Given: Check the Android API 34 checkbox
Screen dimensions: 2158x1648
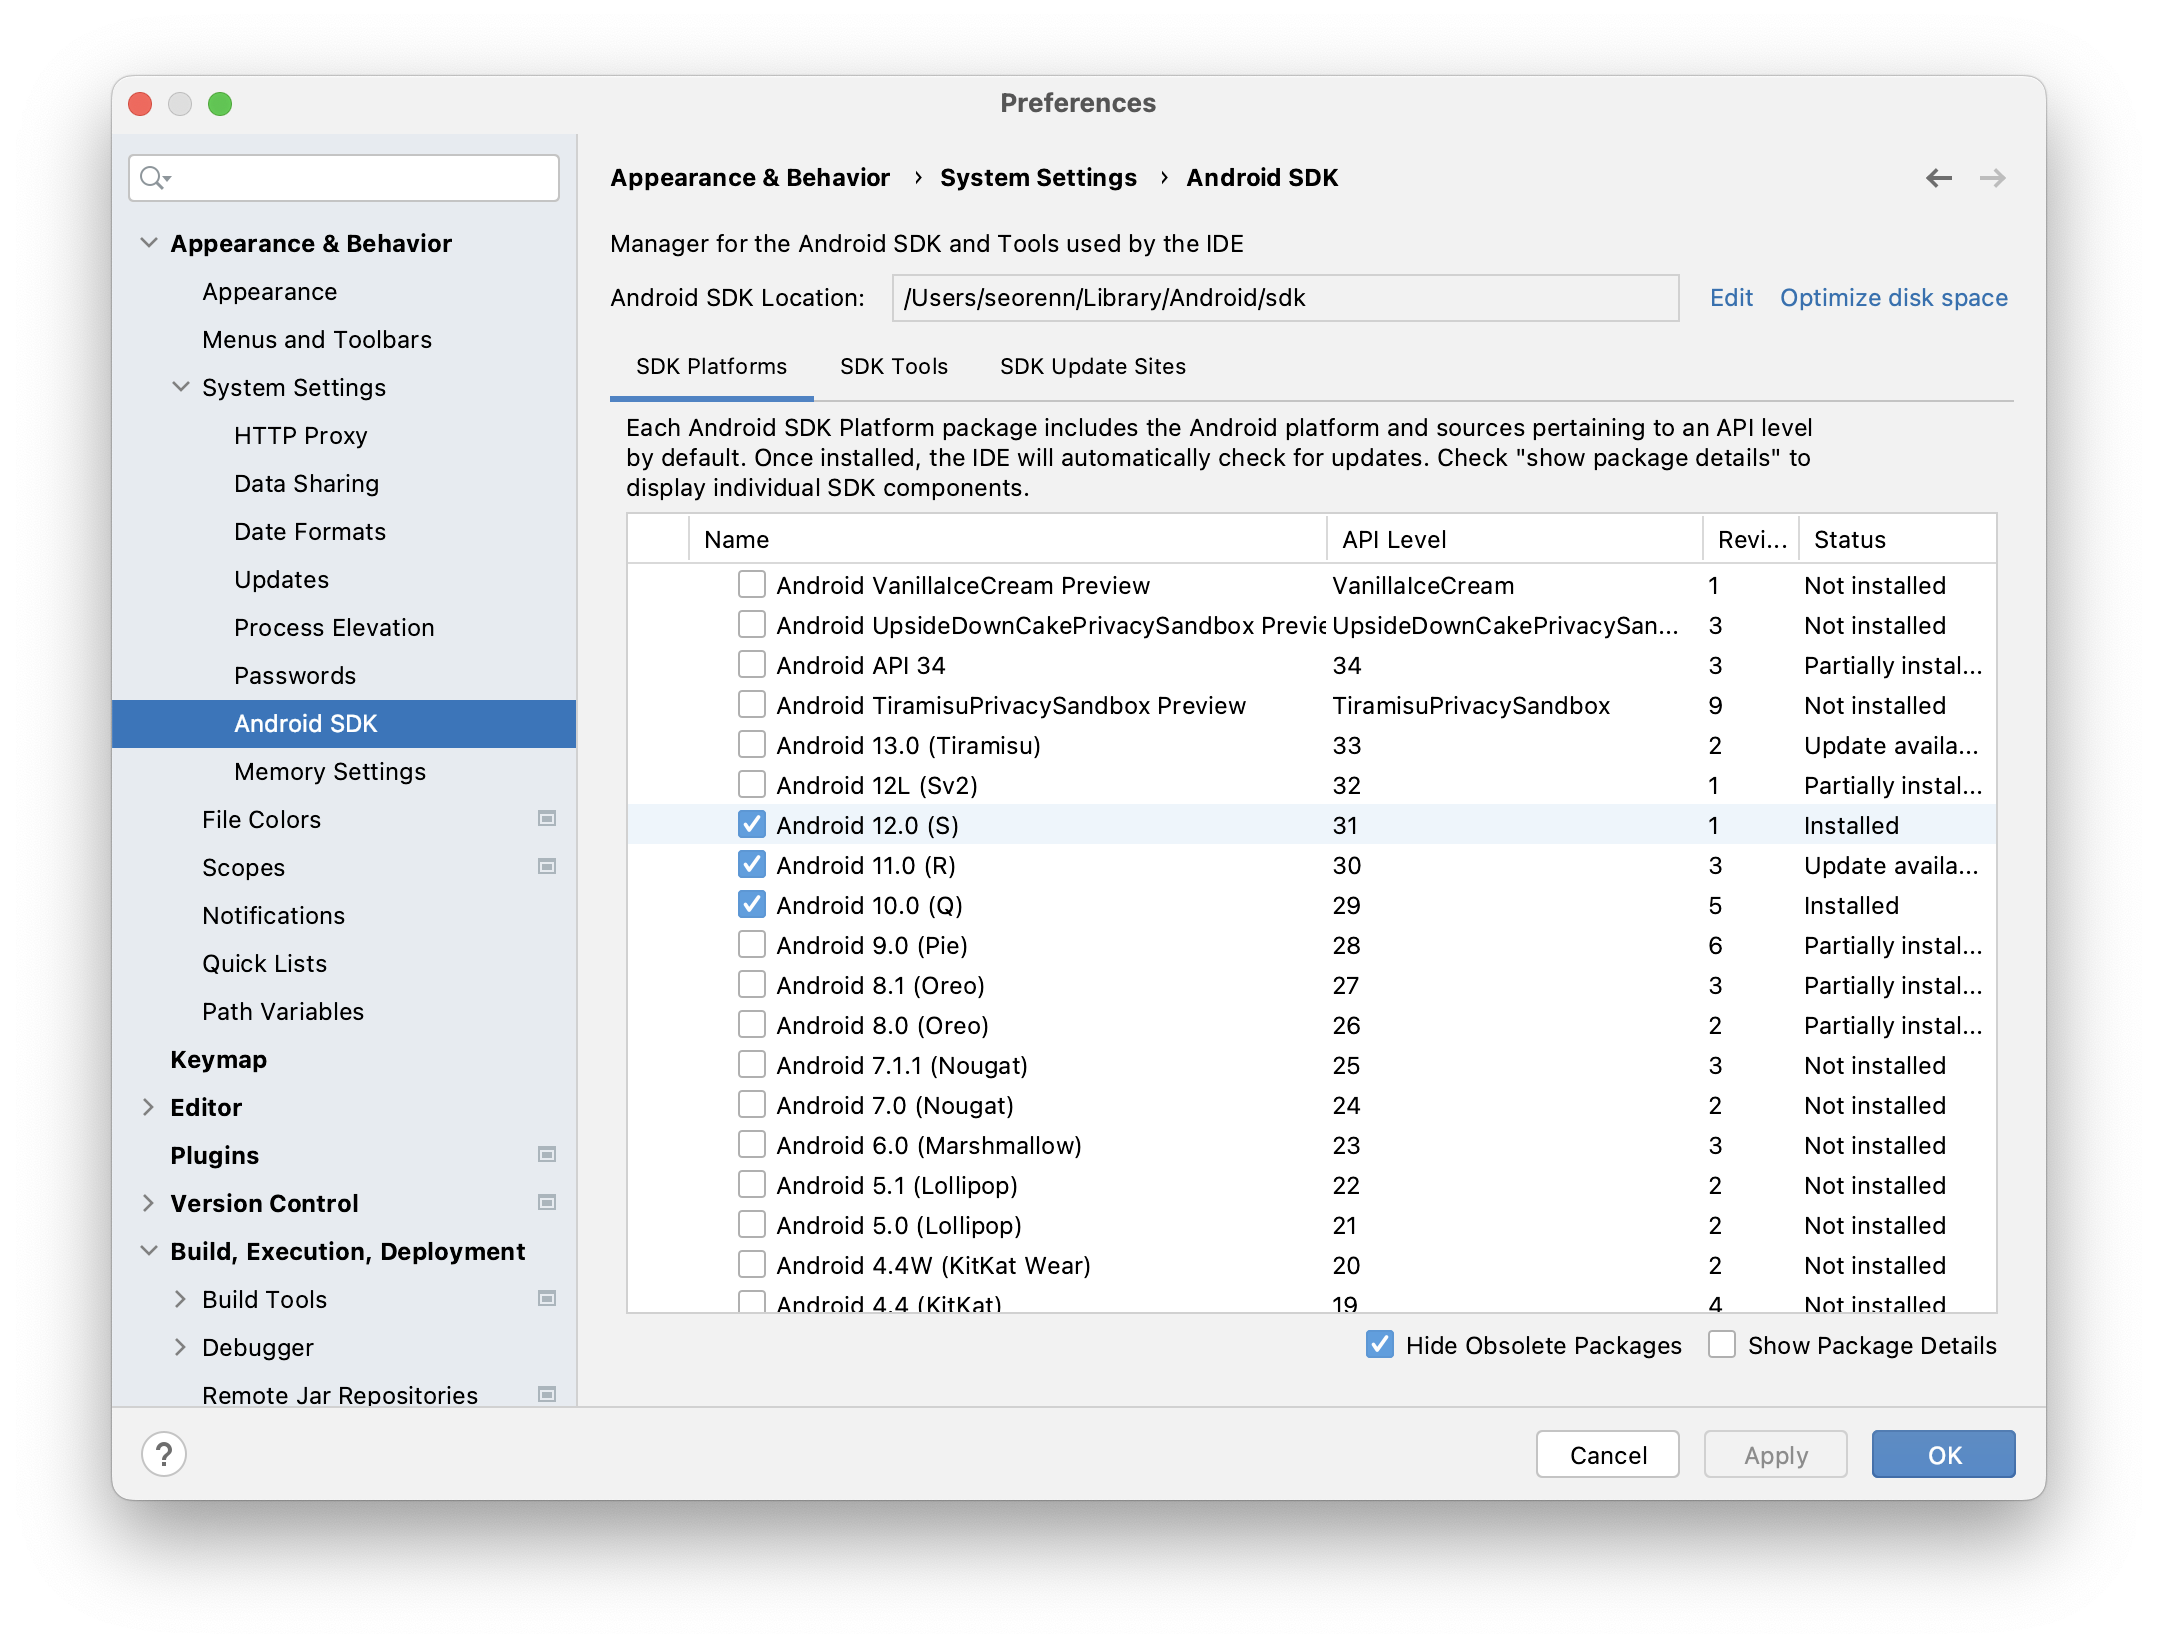Looking at the screenshot, I should coord(751,665).
